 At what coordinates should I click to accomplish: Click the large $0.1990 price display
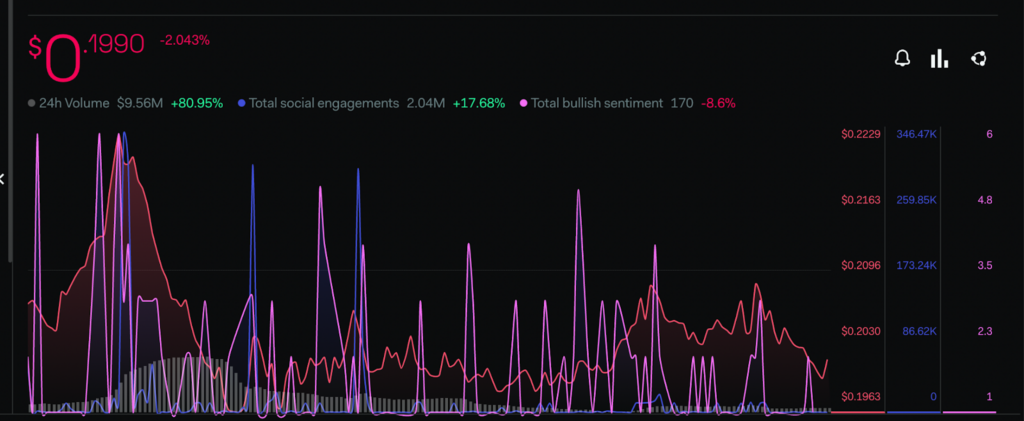point(86,56)
